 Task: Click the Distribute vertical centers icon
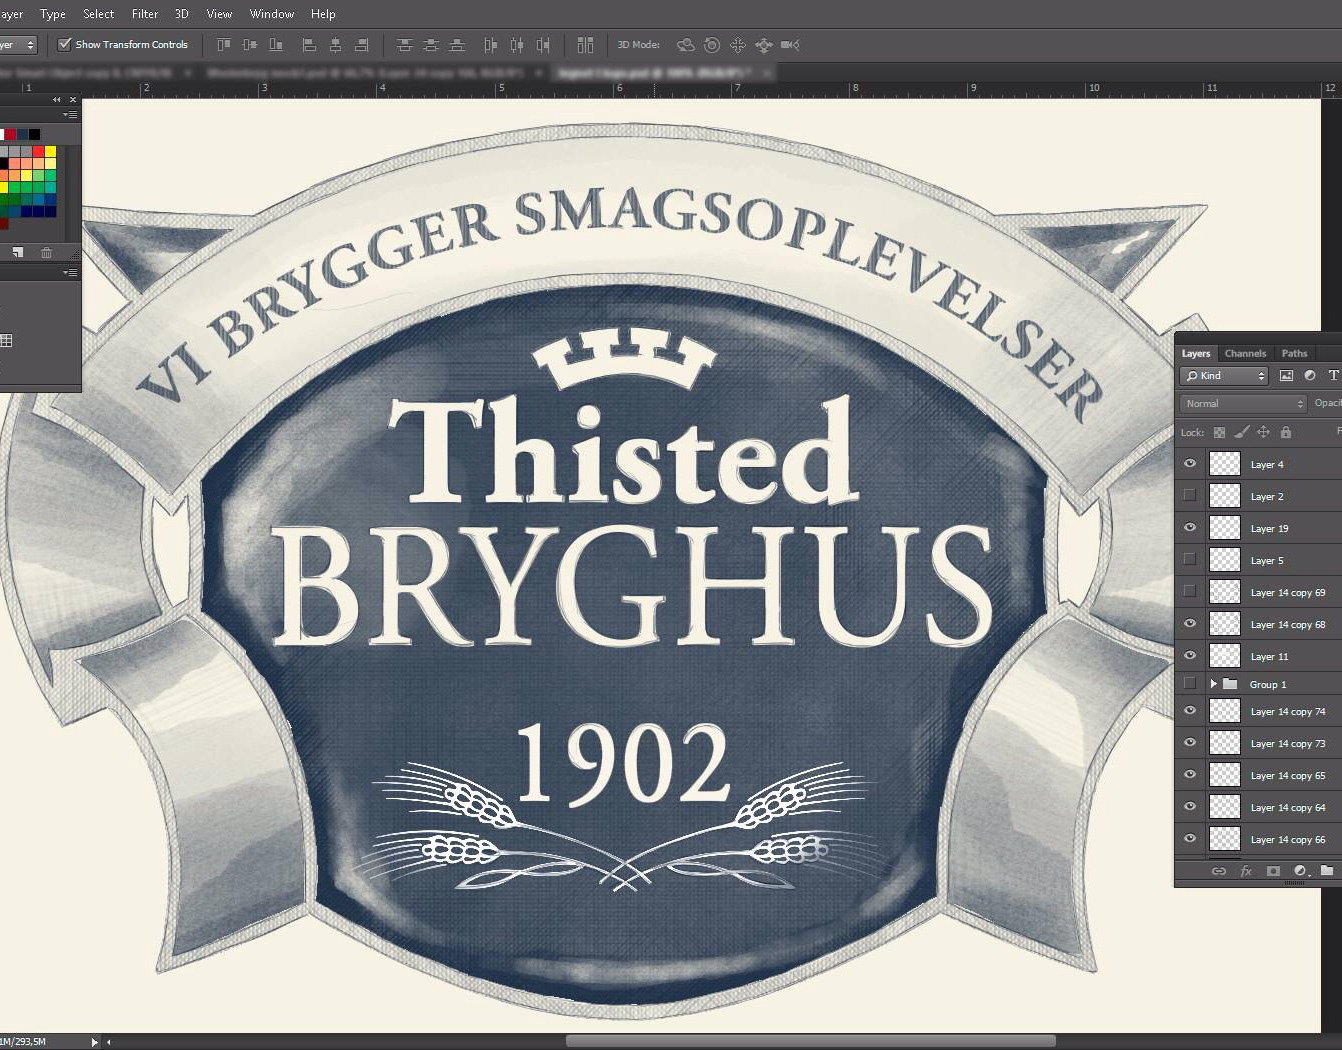click(430, 45)
